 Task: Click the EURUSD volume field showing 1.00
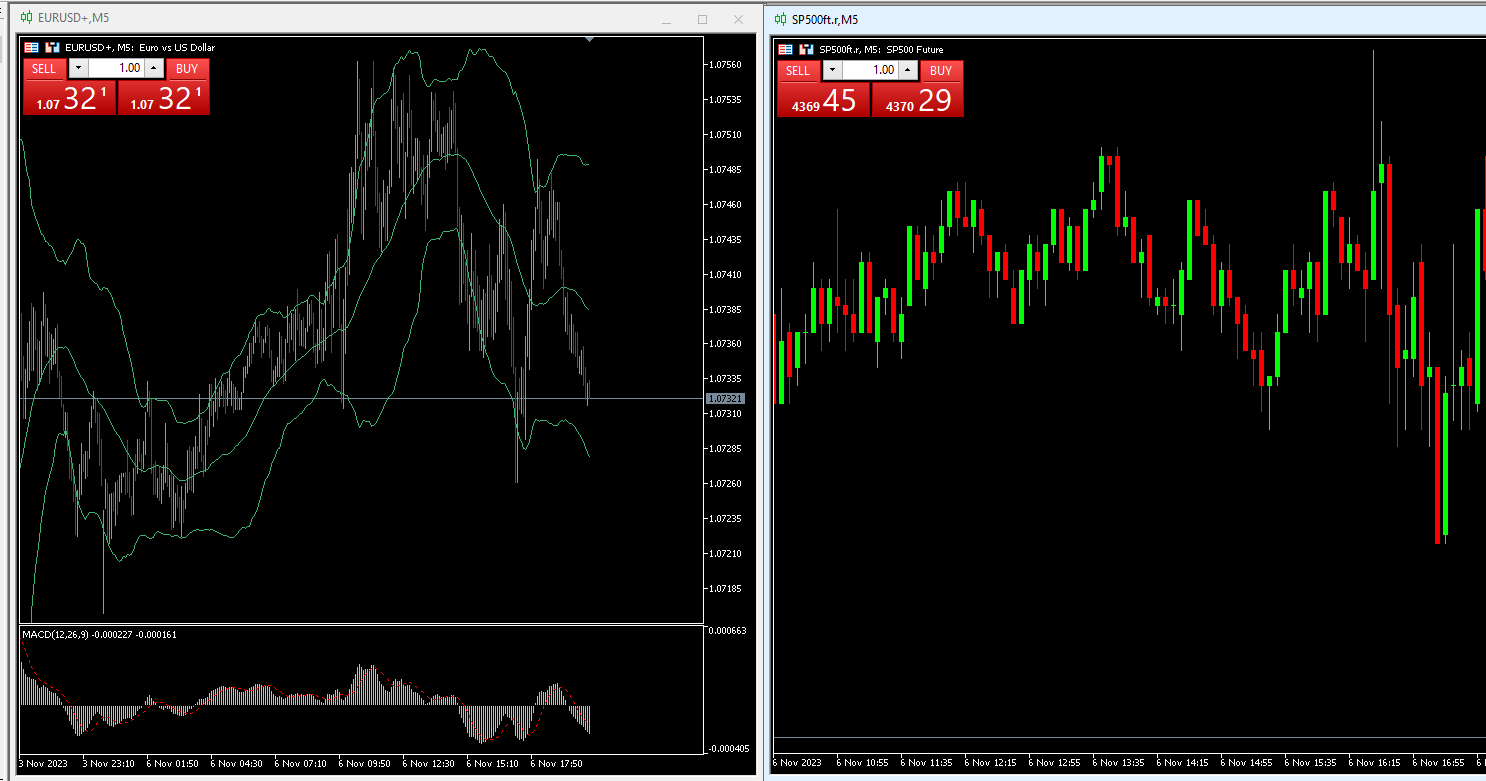[x=116, y=69]
